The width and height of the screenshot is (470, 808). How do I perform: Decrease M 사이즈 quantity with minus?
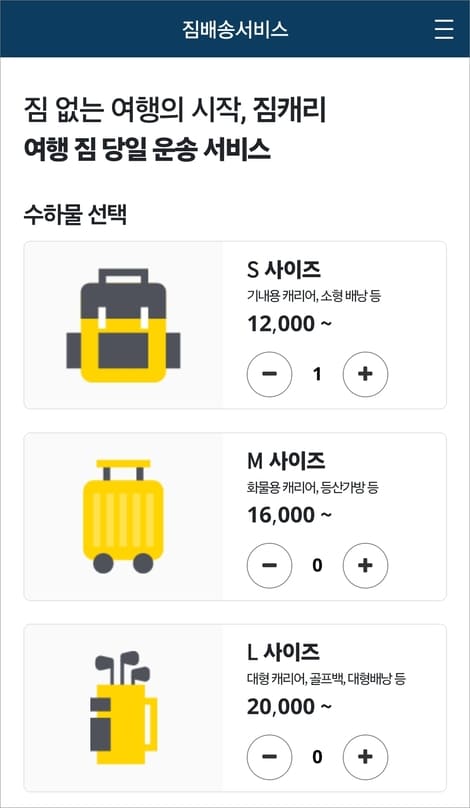[270, 565]
